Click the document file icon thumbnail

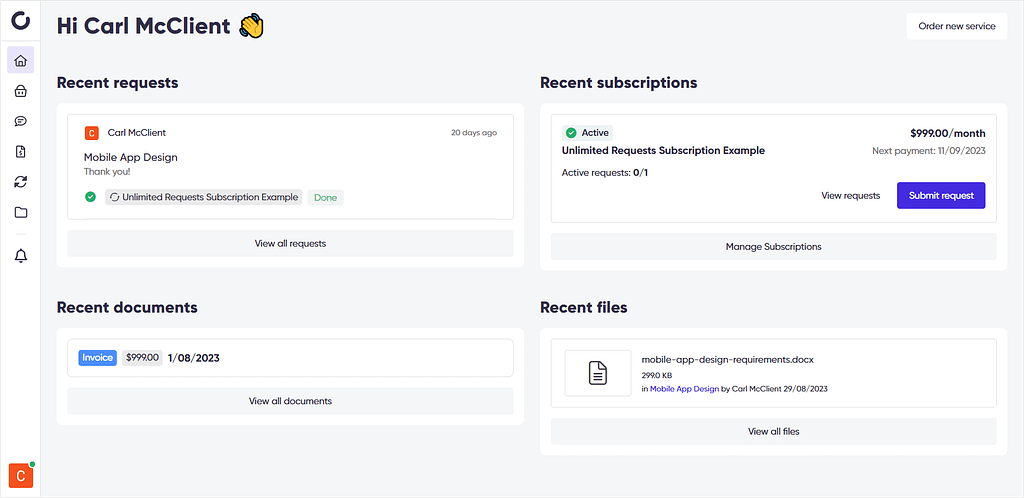point(598,373)
